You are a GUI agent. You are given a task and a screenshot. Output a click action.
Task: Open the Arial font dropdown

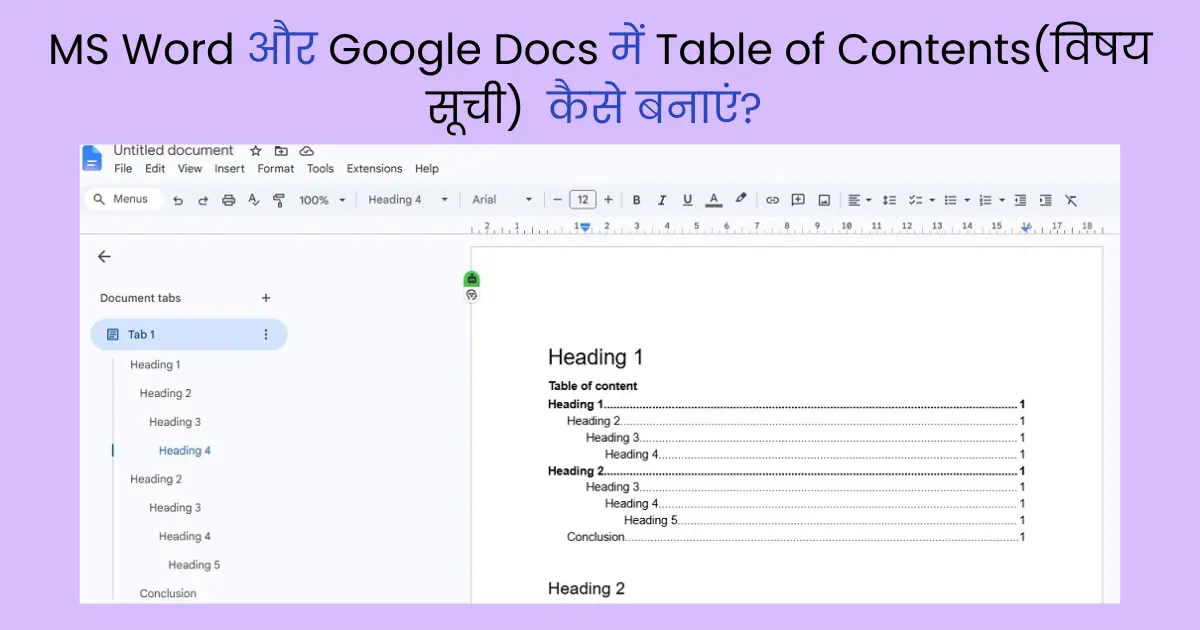point(503,200)
